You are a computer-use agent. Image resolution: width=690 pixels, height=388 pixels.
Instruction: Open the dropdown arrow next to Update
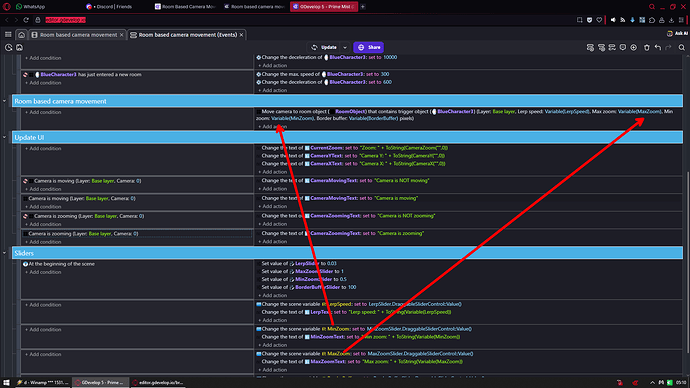point(345,48)
